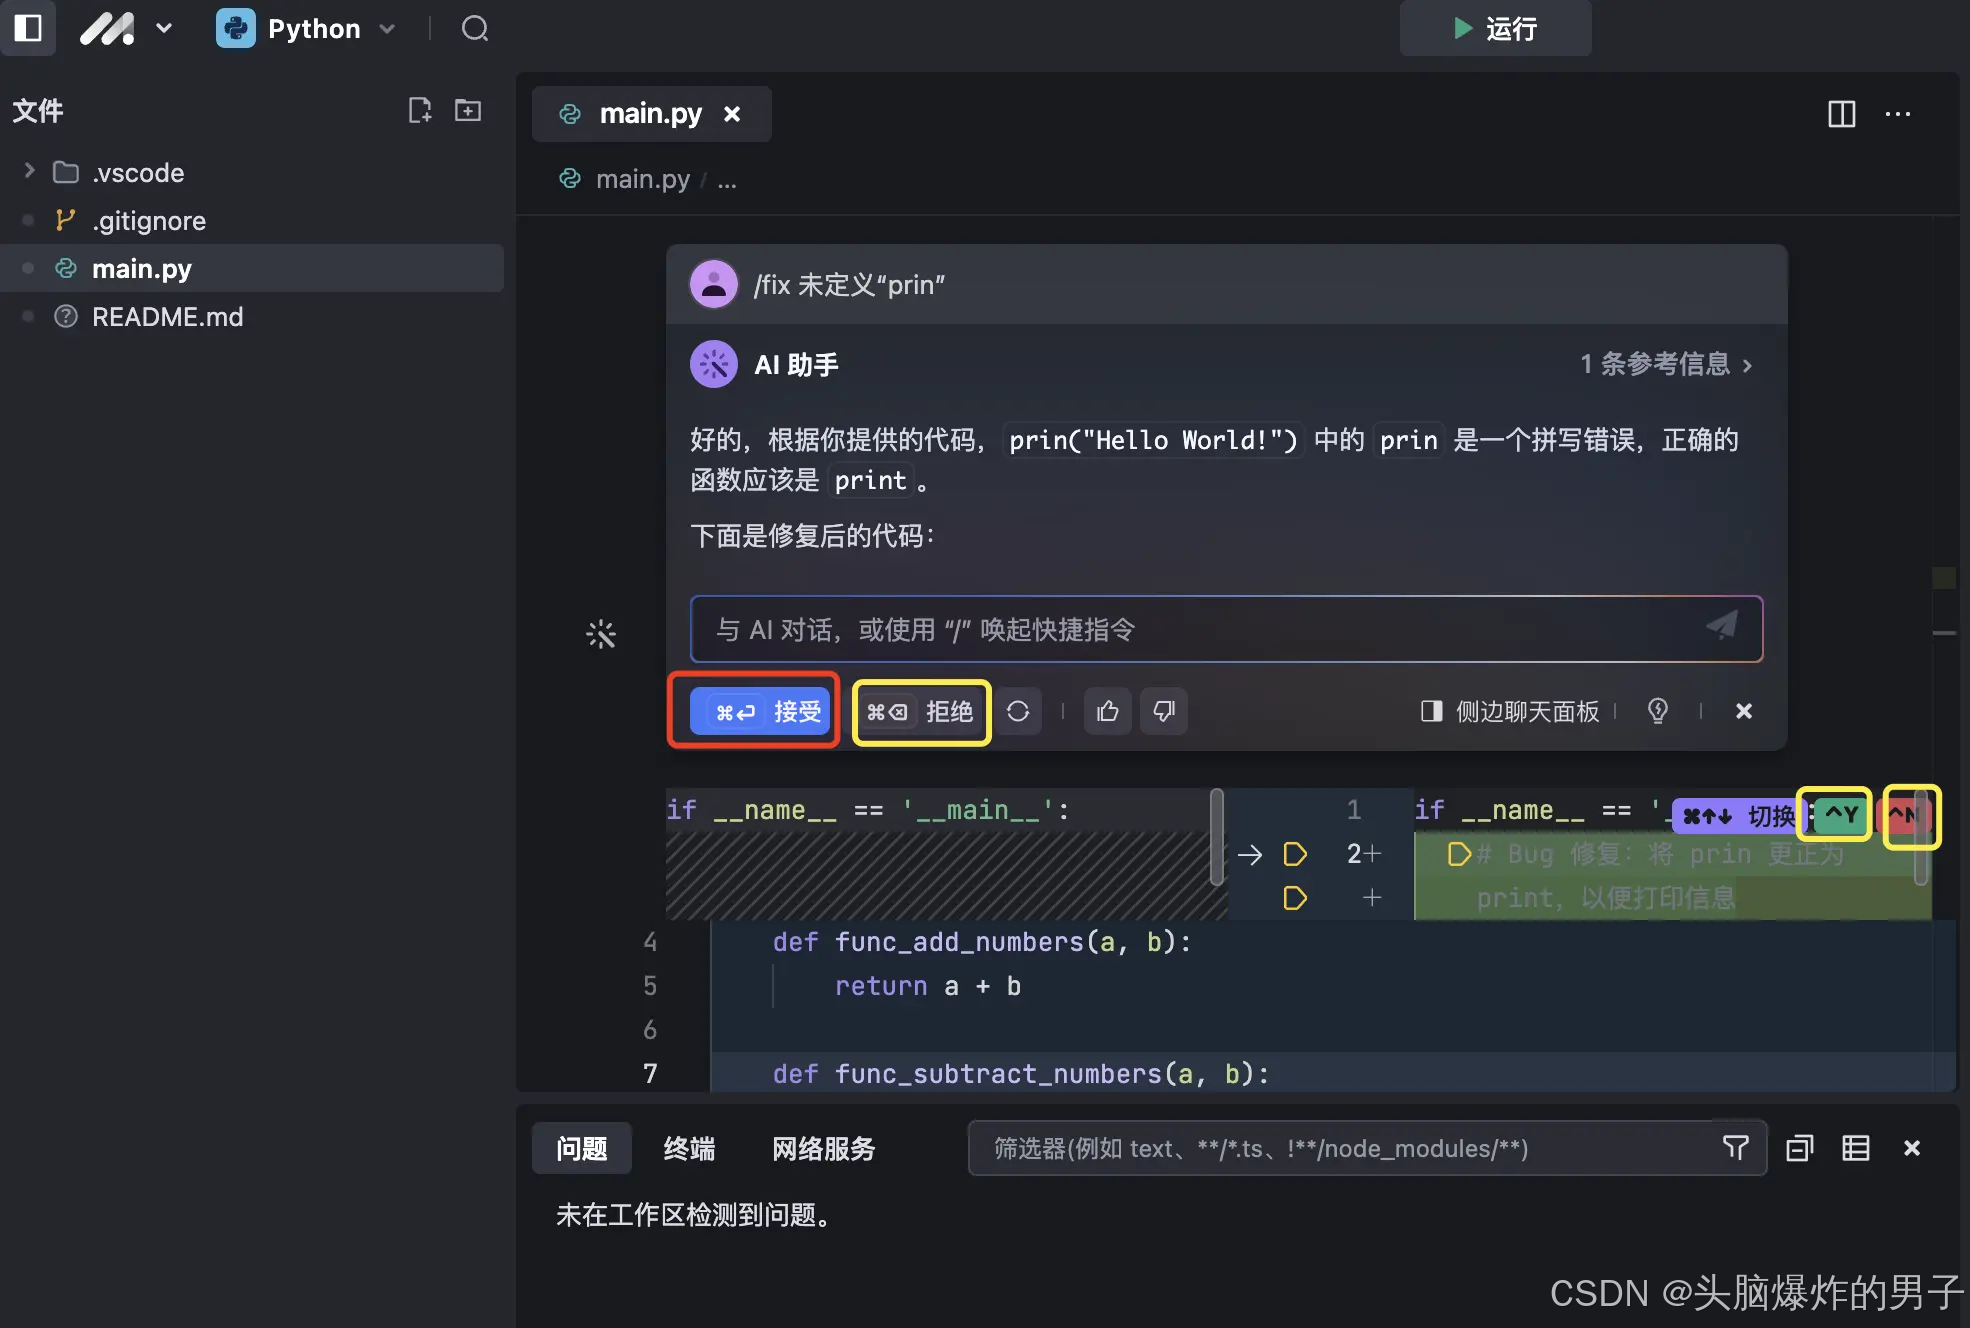Image resolution: width=1970 pixels, height=1328 pixels.
Task: Click the lightbulb icon near the chat actions
Action: point(1658,711)
